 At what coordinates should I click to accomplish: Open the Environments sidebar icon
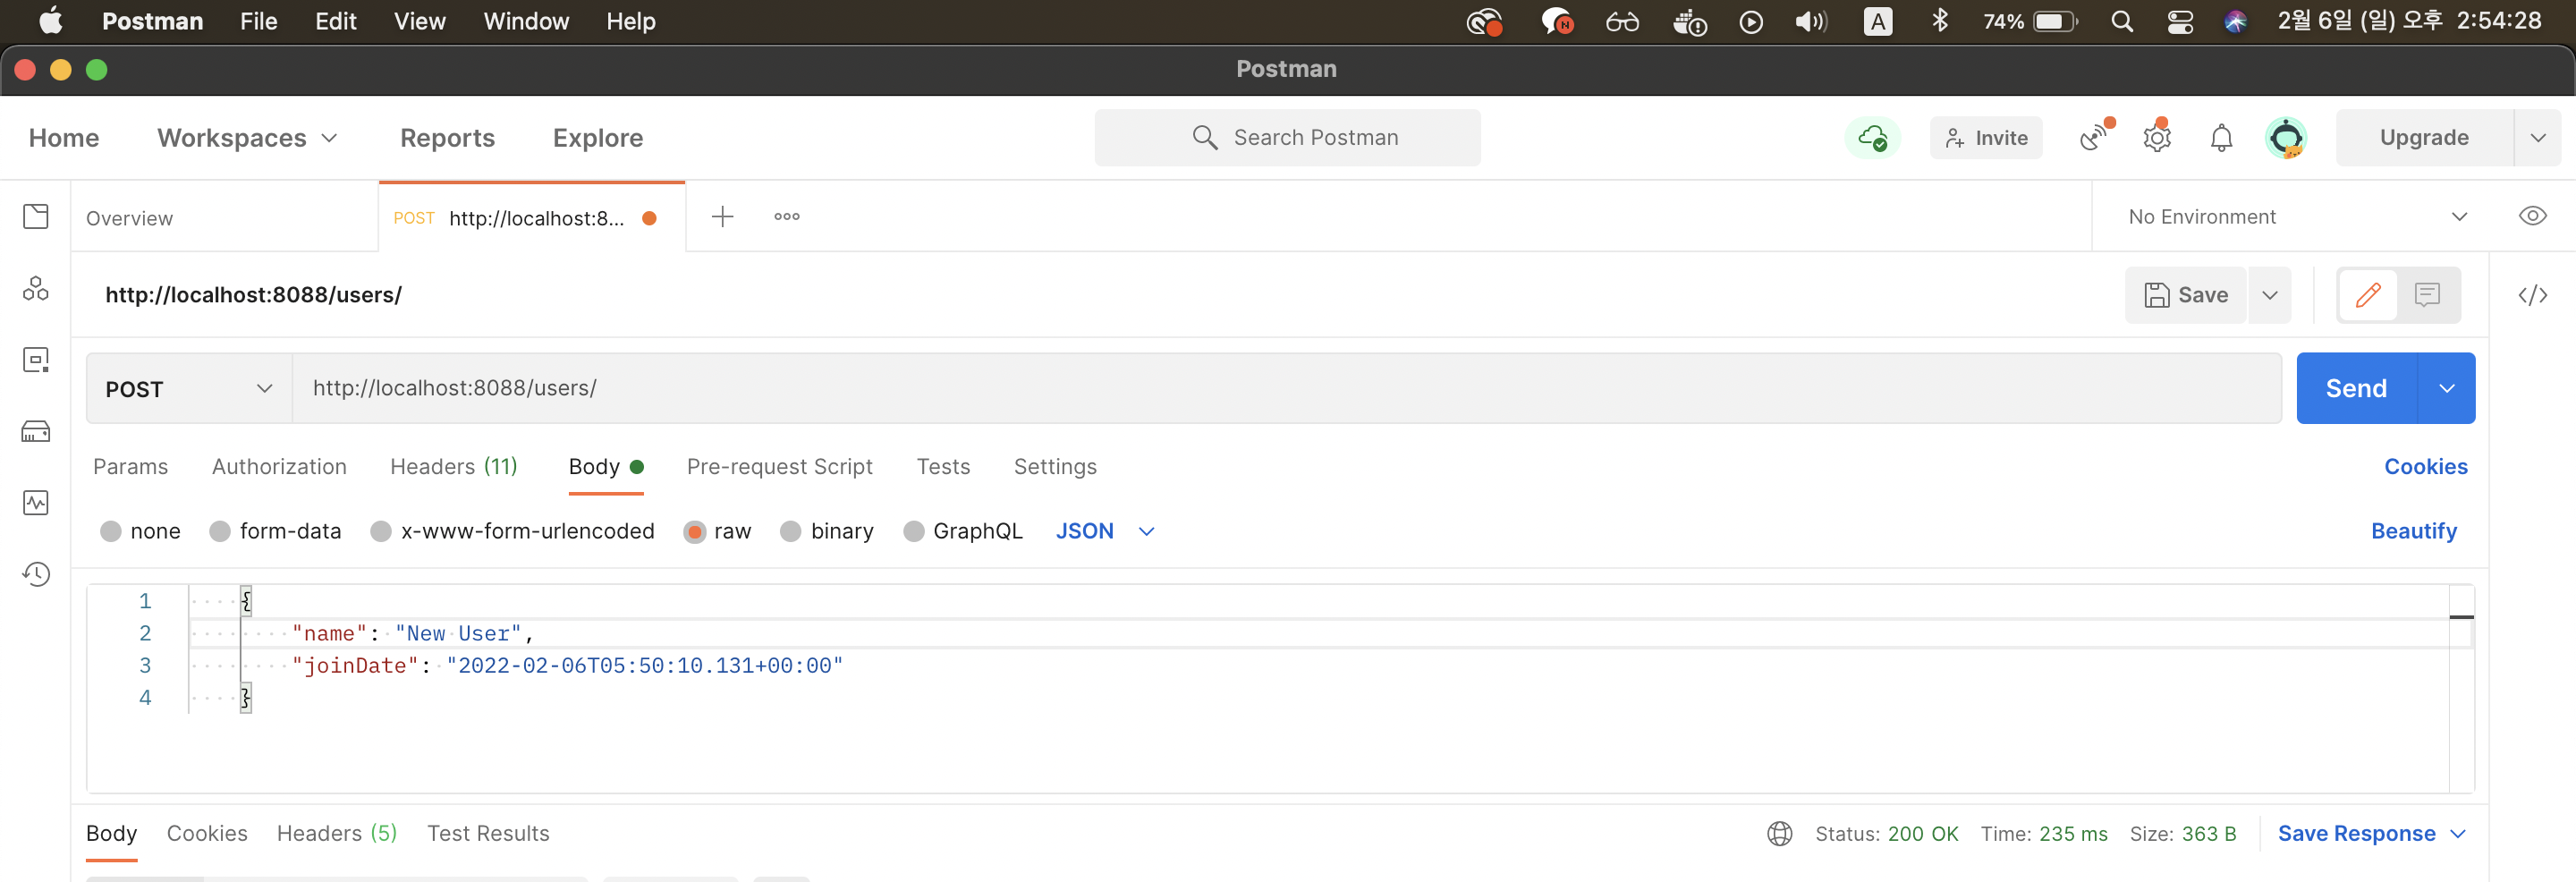pos(36,360)
